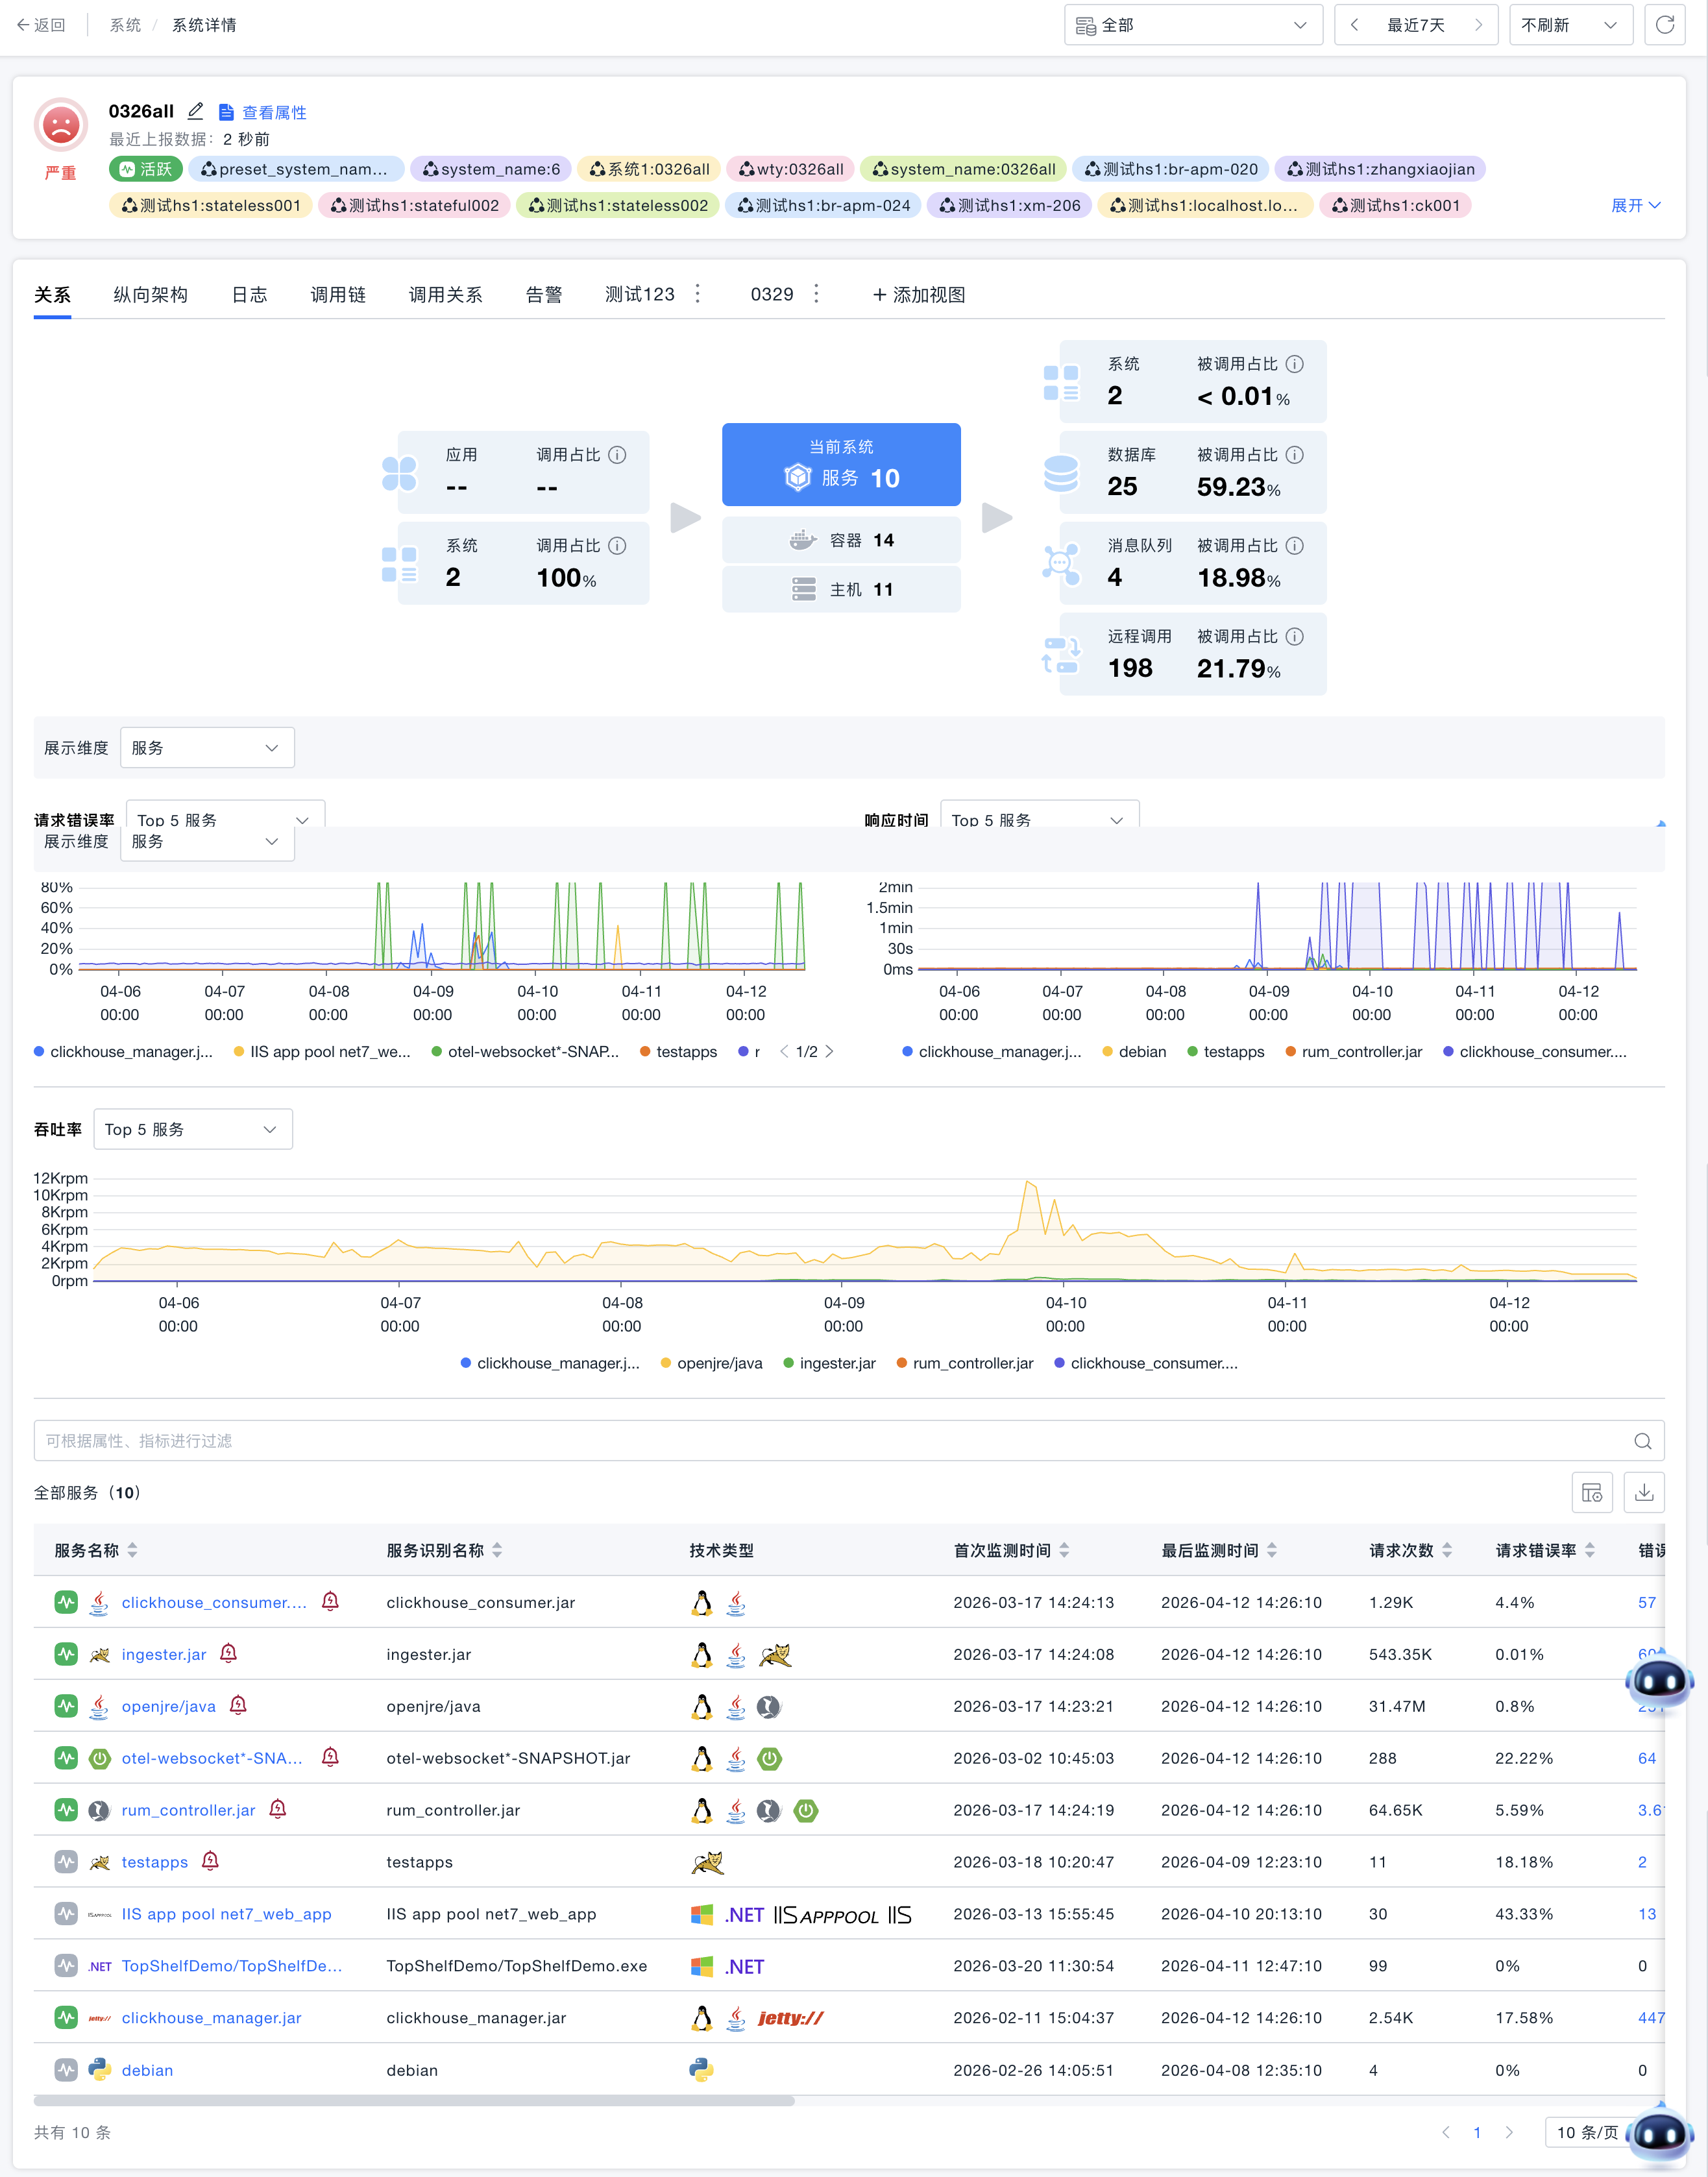Image resolution: width=1708 pixels, height=2177 pixels.
Task: Toggle the openjre/java legend in the throughput chart
Action: click(x=712, y=1363)
